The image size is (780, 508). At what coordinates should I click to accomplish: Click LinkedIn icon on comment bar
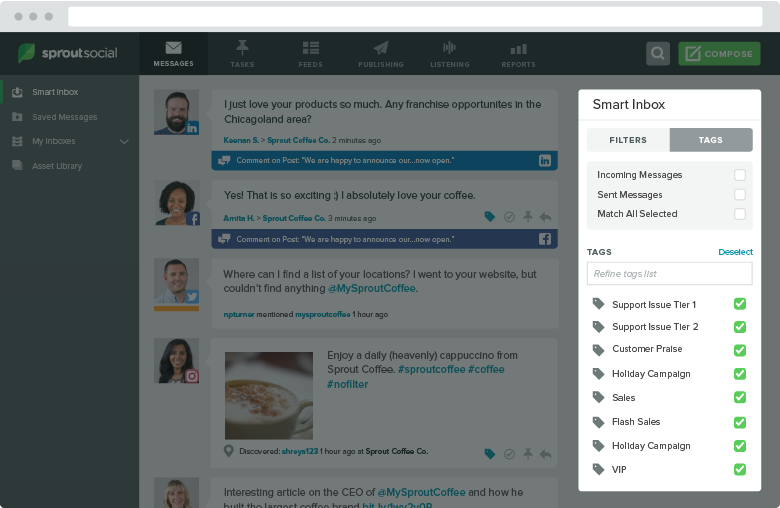545,160
